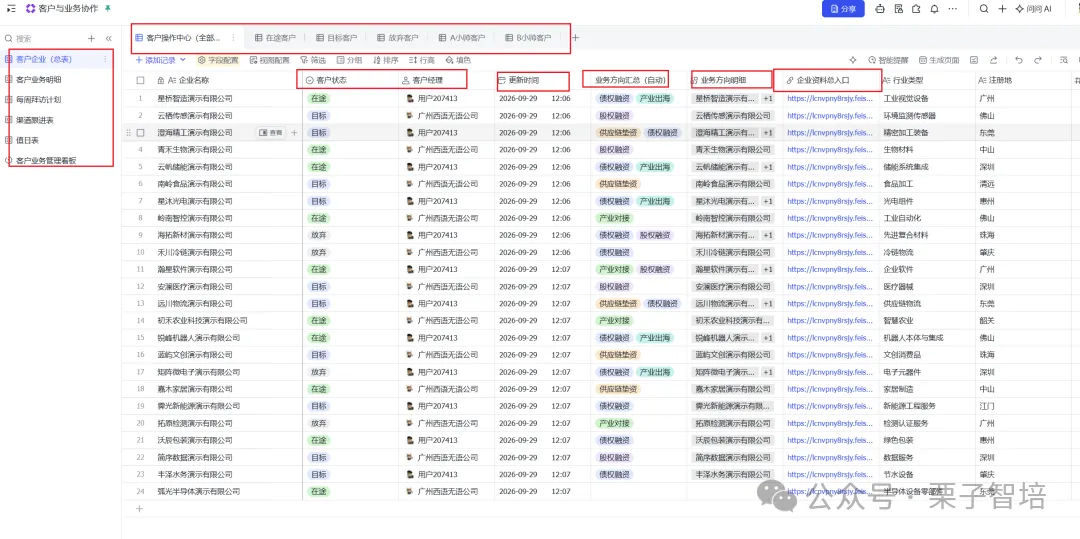
Task: Open the 排序 sort tool
Action: [386, 60]
